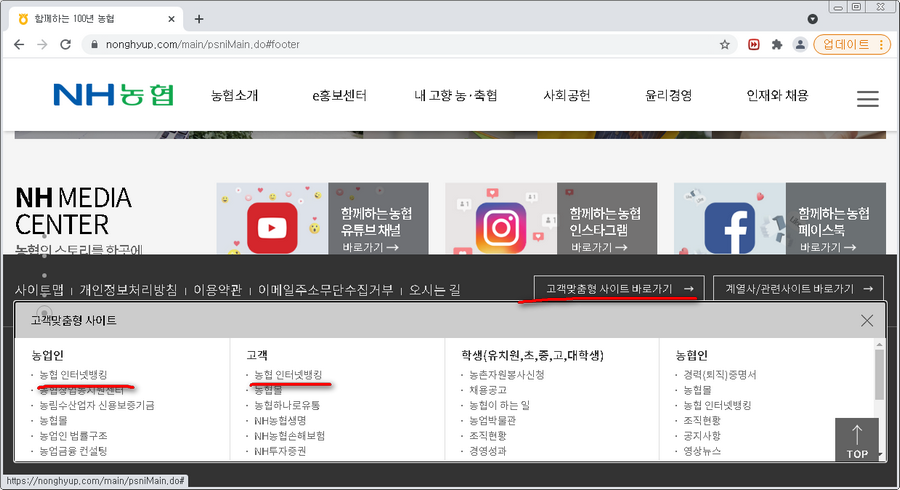Open 농협몰 under 고객
Screen dimensions: 900x490
(268, 390)
